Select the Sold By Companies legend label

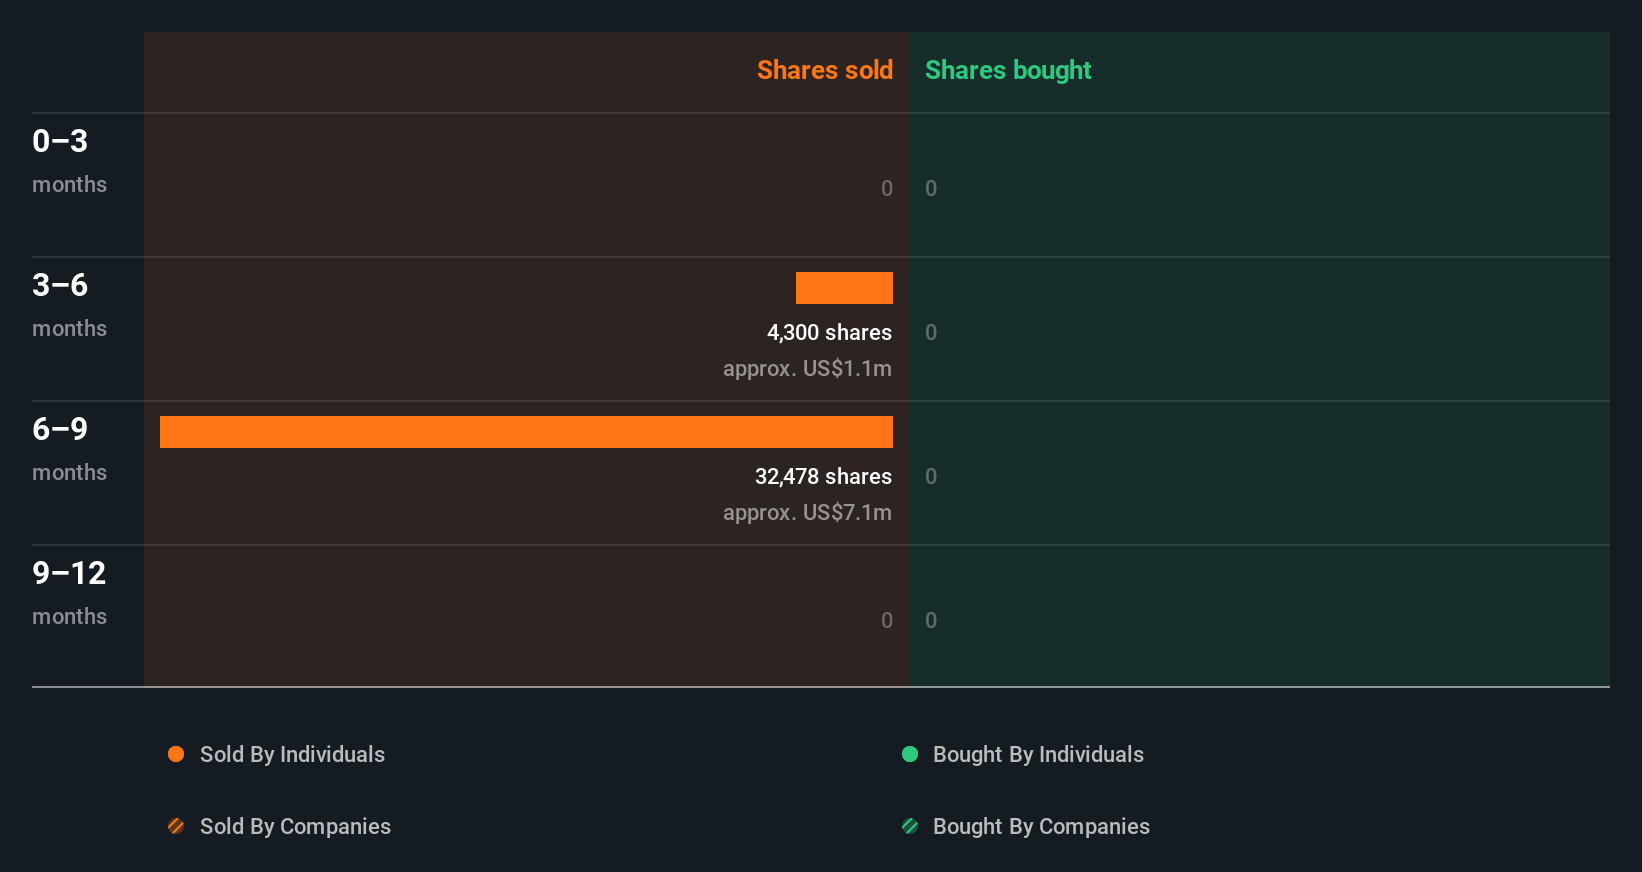point(295,826)
